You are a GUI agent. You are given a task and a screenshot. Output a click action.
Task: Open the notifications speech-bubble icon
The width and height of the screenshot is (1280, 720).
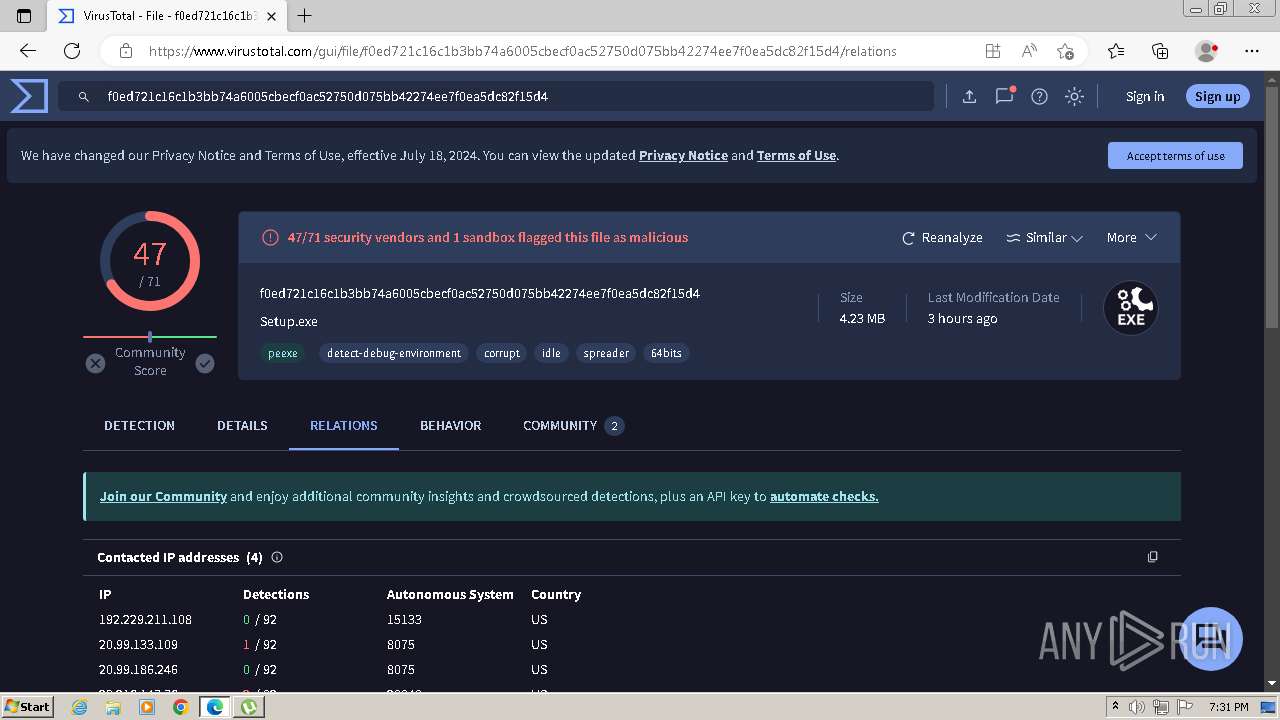point(1004,96)
